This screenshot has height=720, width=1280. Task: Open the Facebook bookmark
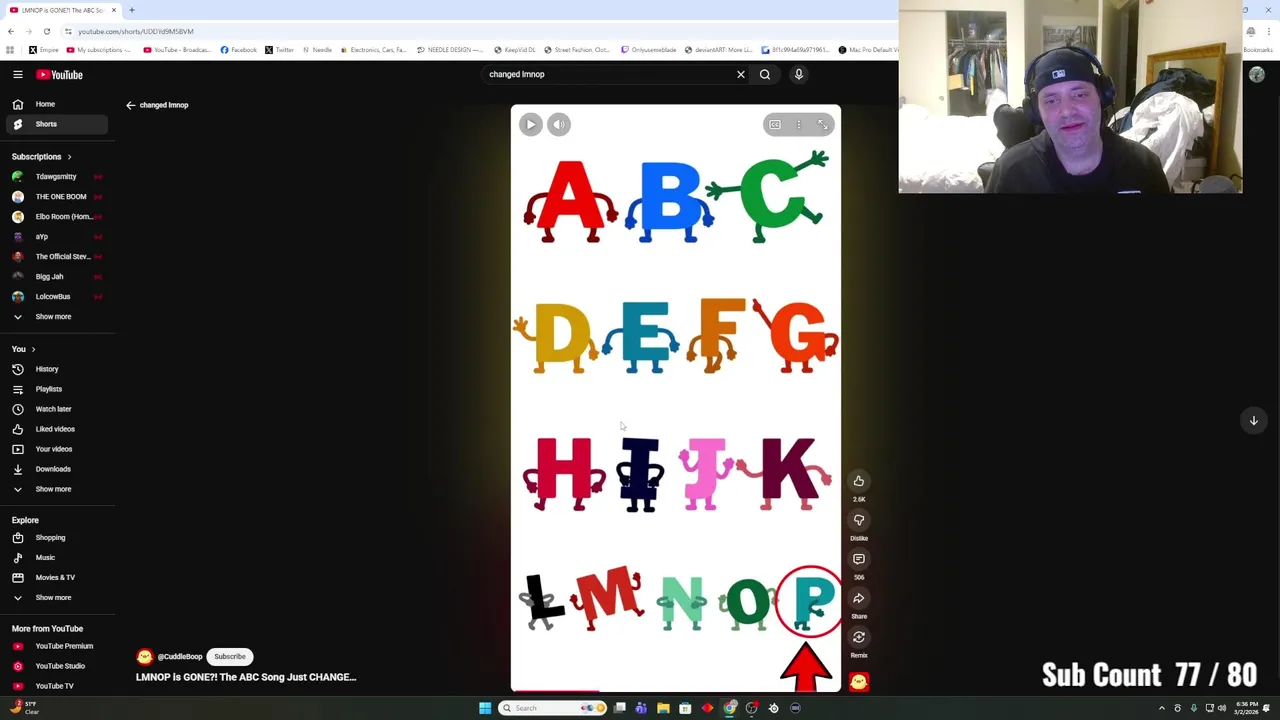coord(238,49)
